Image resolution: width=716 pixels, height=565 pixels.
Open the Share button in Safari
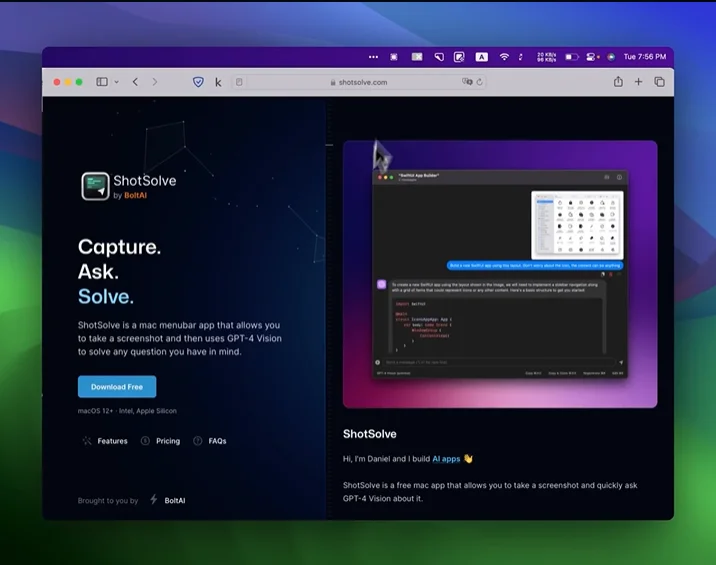click(618, 82)
